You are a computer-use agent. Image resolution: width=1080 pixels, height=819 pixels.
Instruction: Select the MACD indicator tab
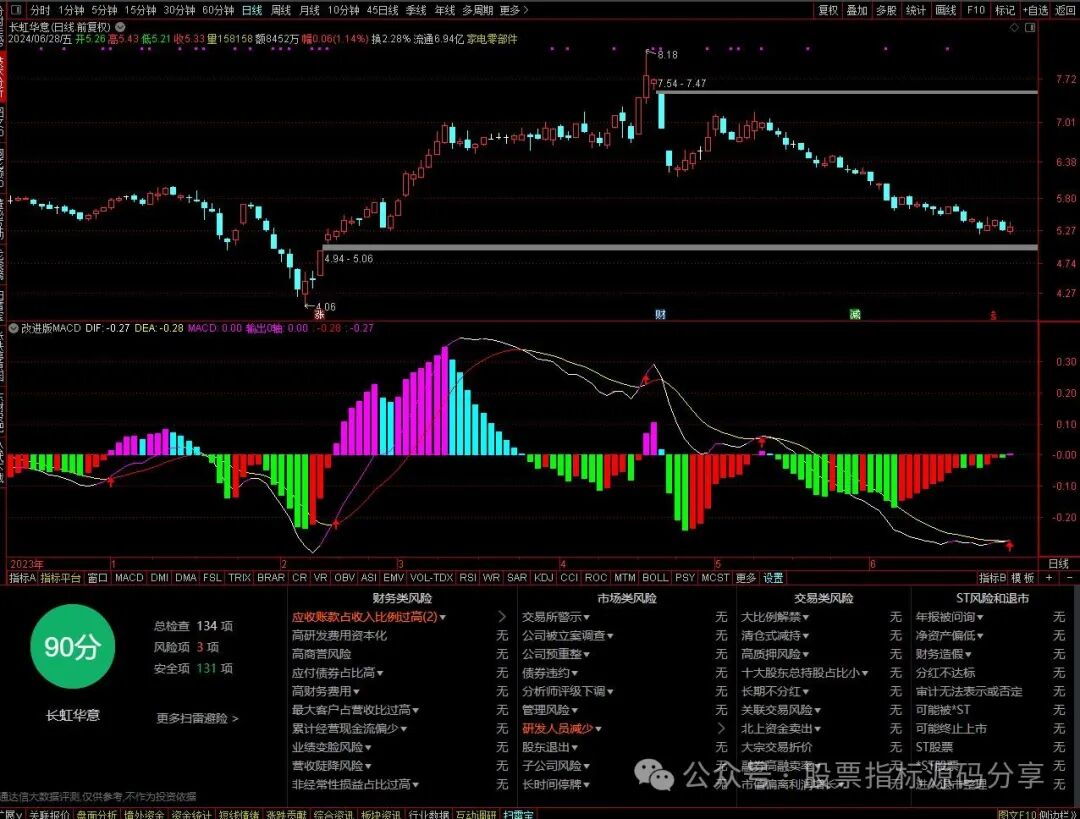click(x=129, y=577)
